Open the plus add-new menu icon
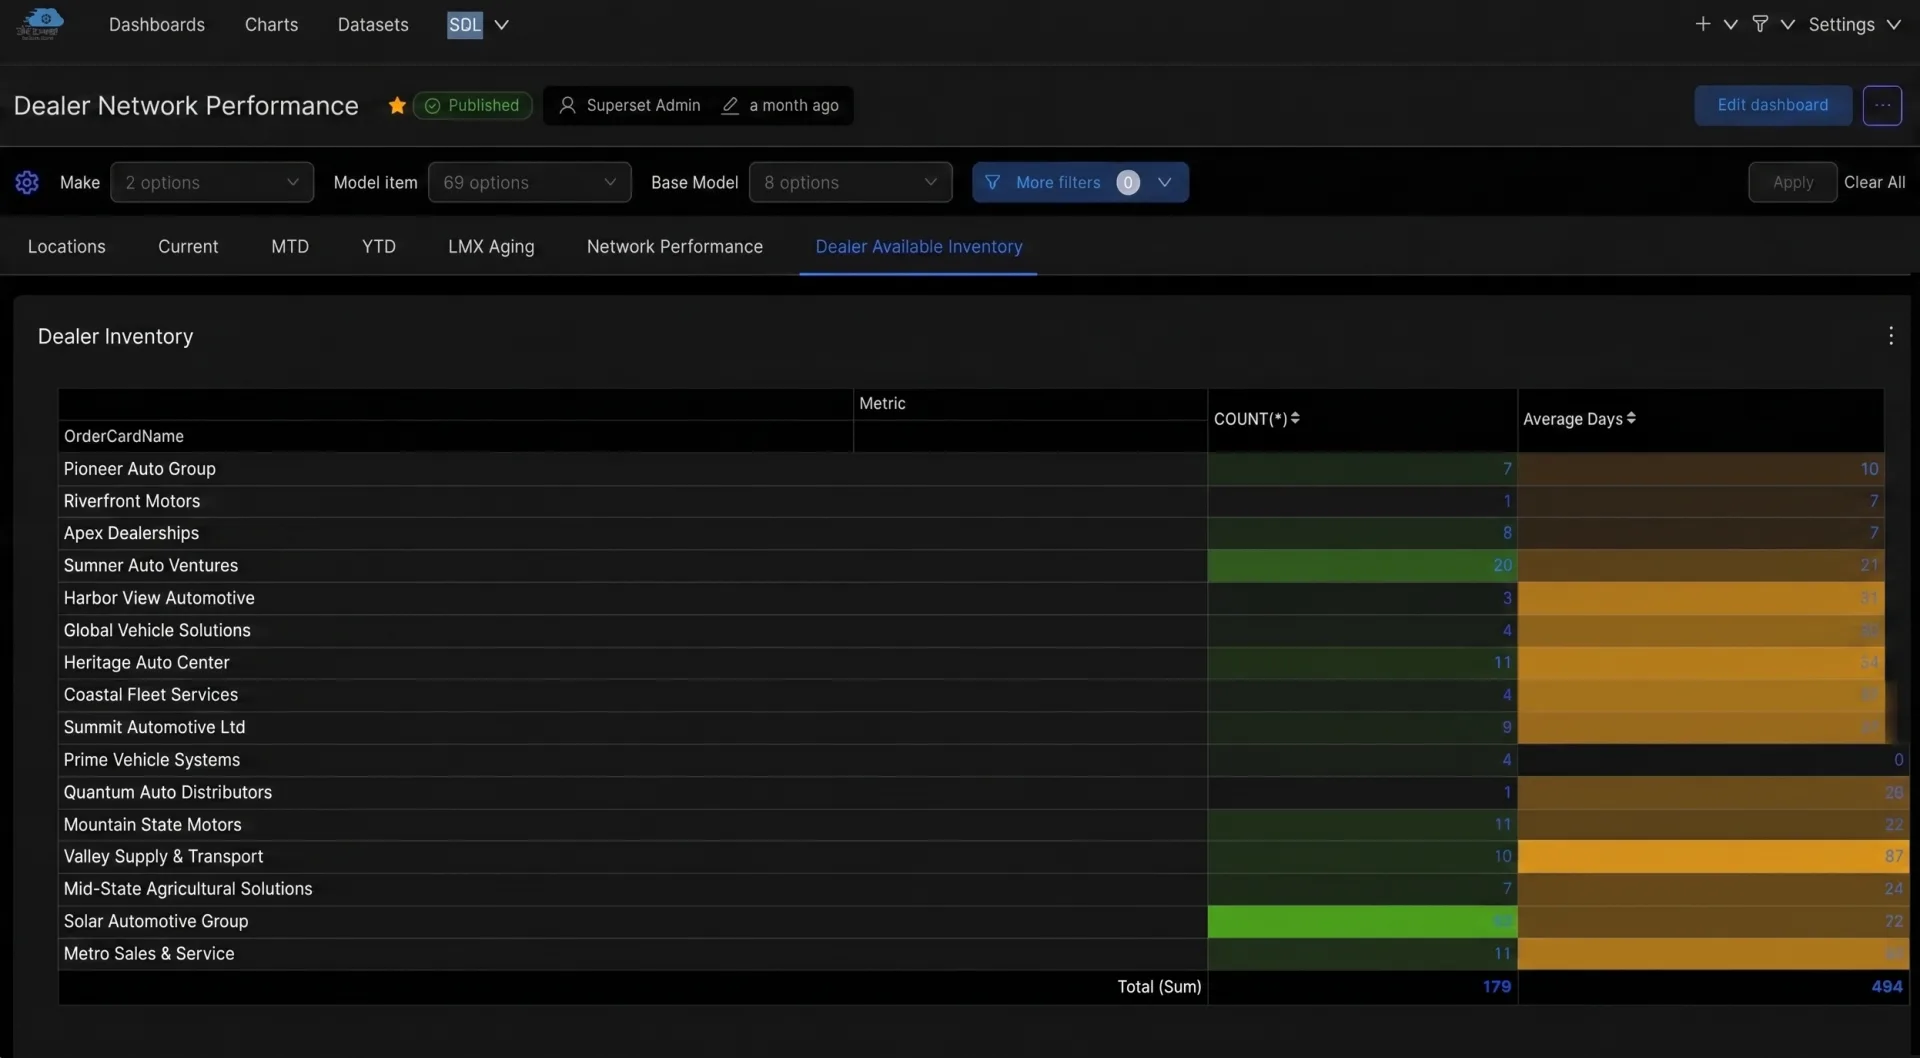This screenshot has height=1058, width=1920. click(1703, 24)
